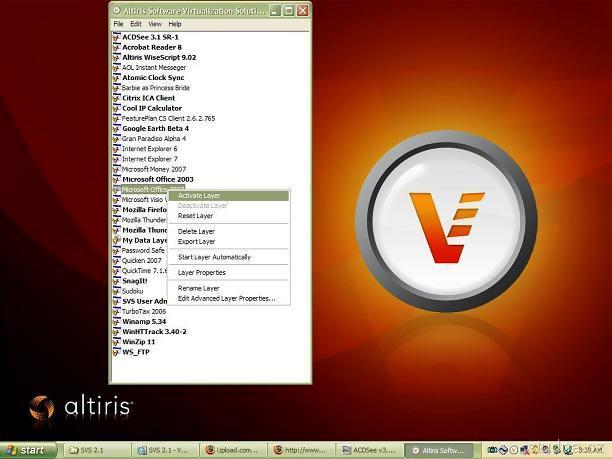Switch to SVS 2.1 - V... taskbar button
The height and width of the screenshot is (459, 612).
click(165, 450)
